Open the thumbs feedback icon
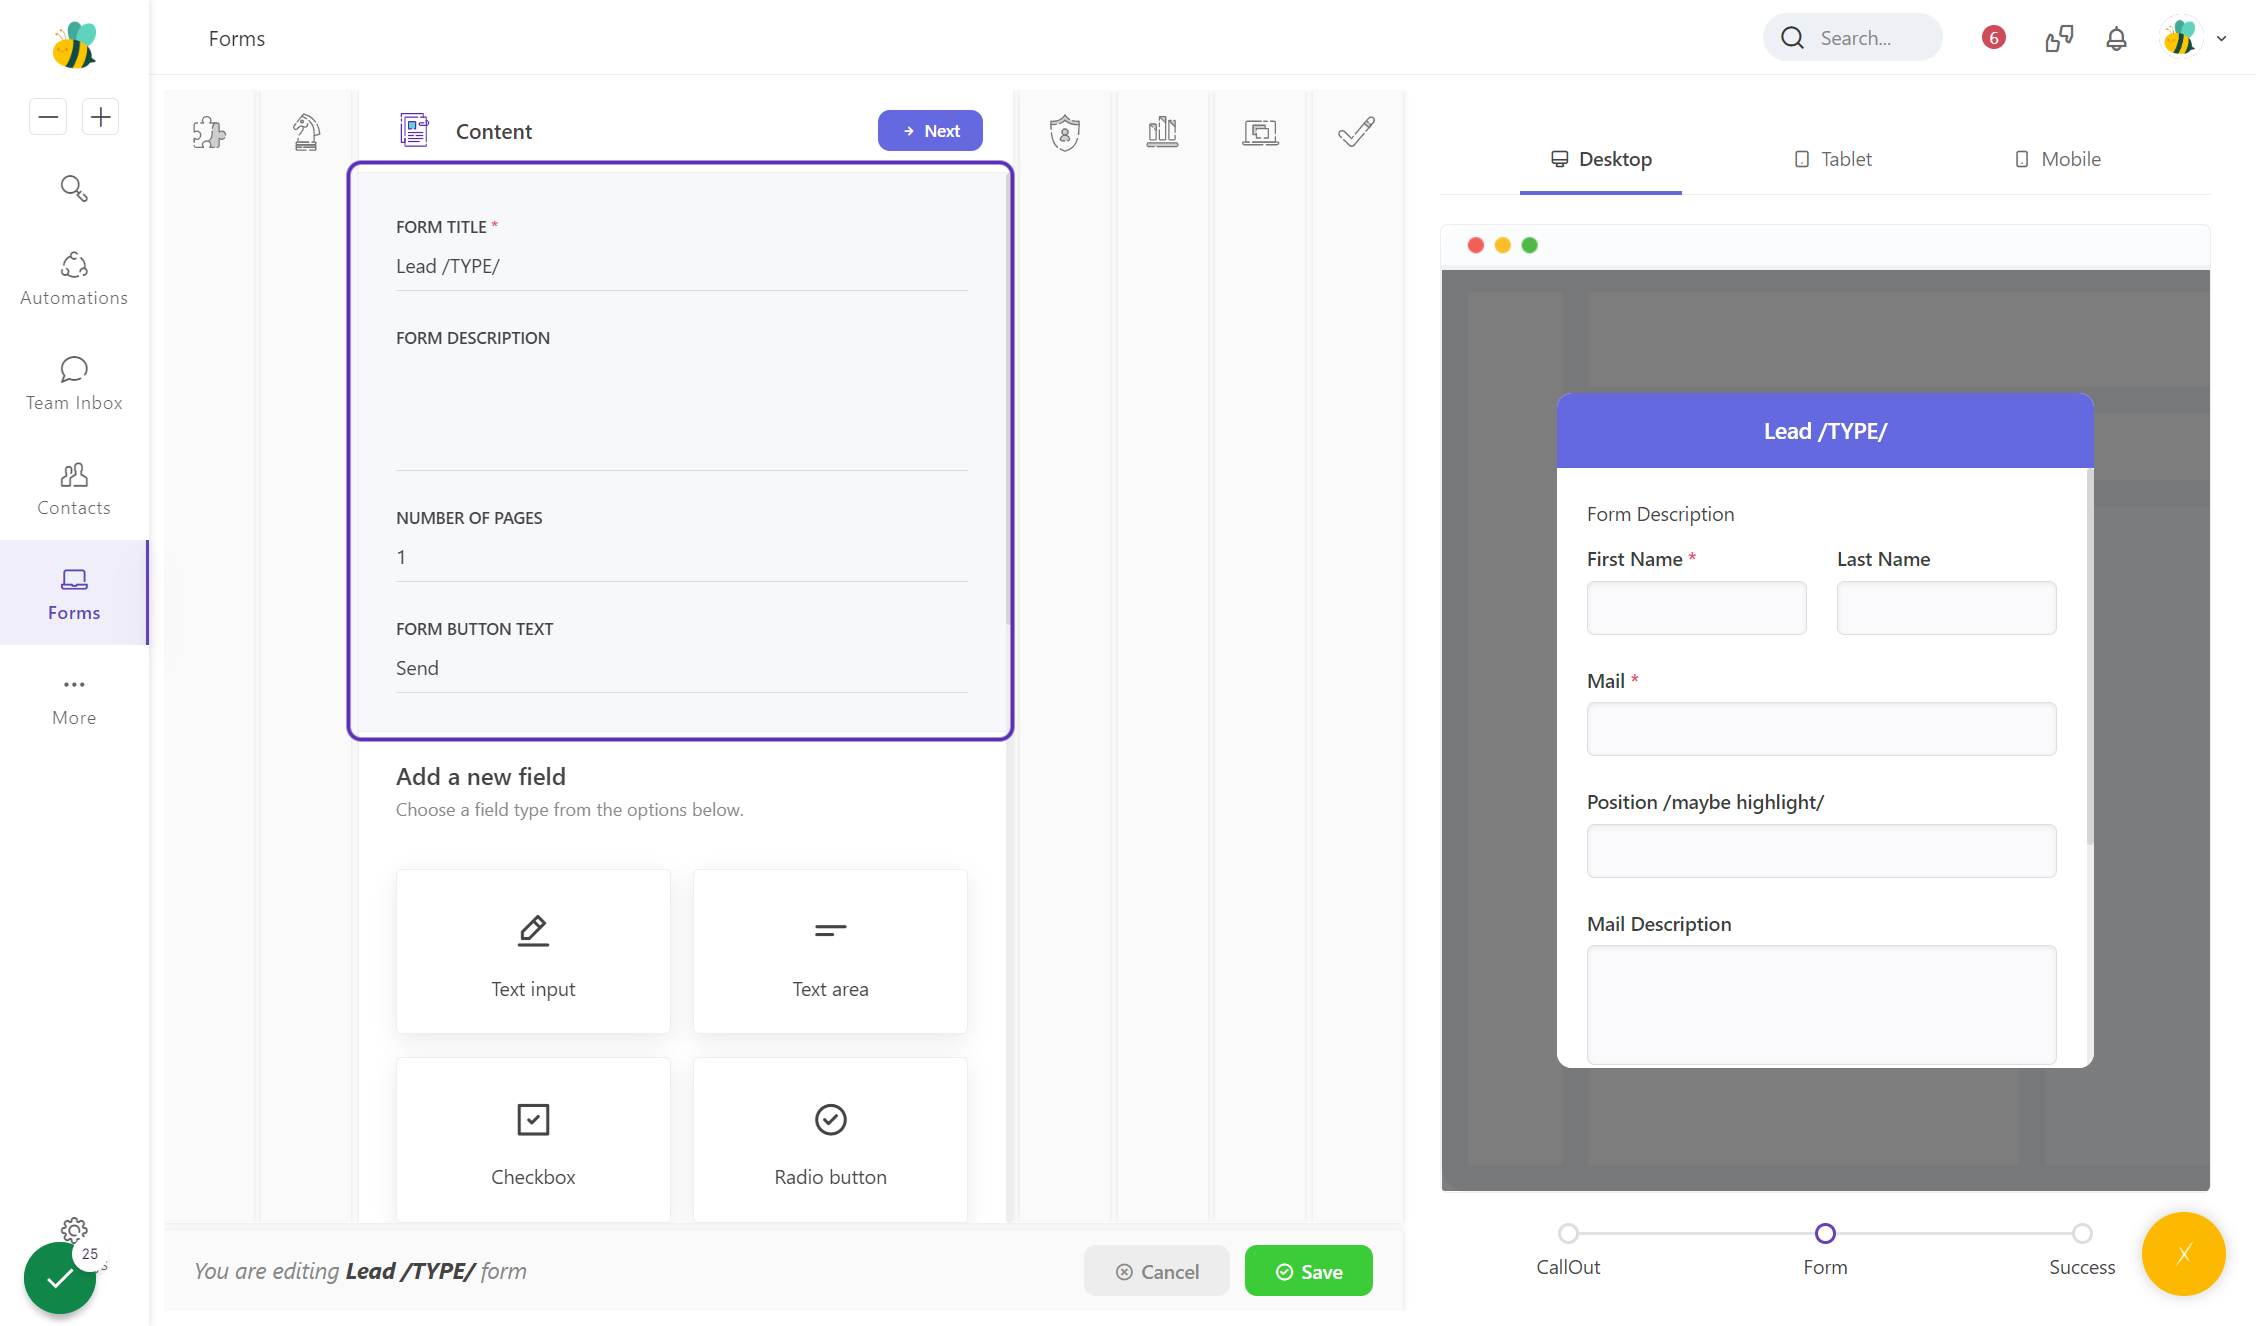The width and height of the screenshot is (2256, 1326). 2058,39
